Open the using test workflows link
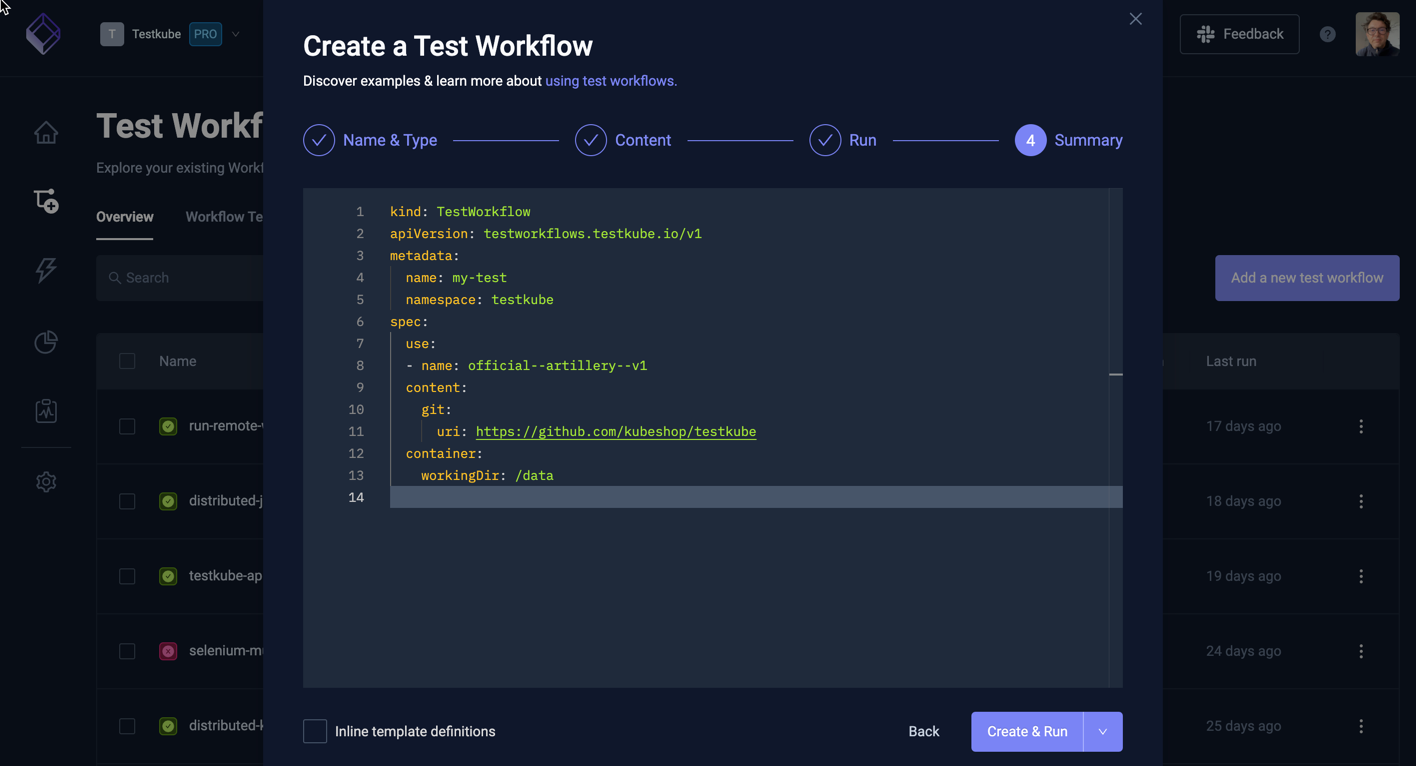 point(611,81)
